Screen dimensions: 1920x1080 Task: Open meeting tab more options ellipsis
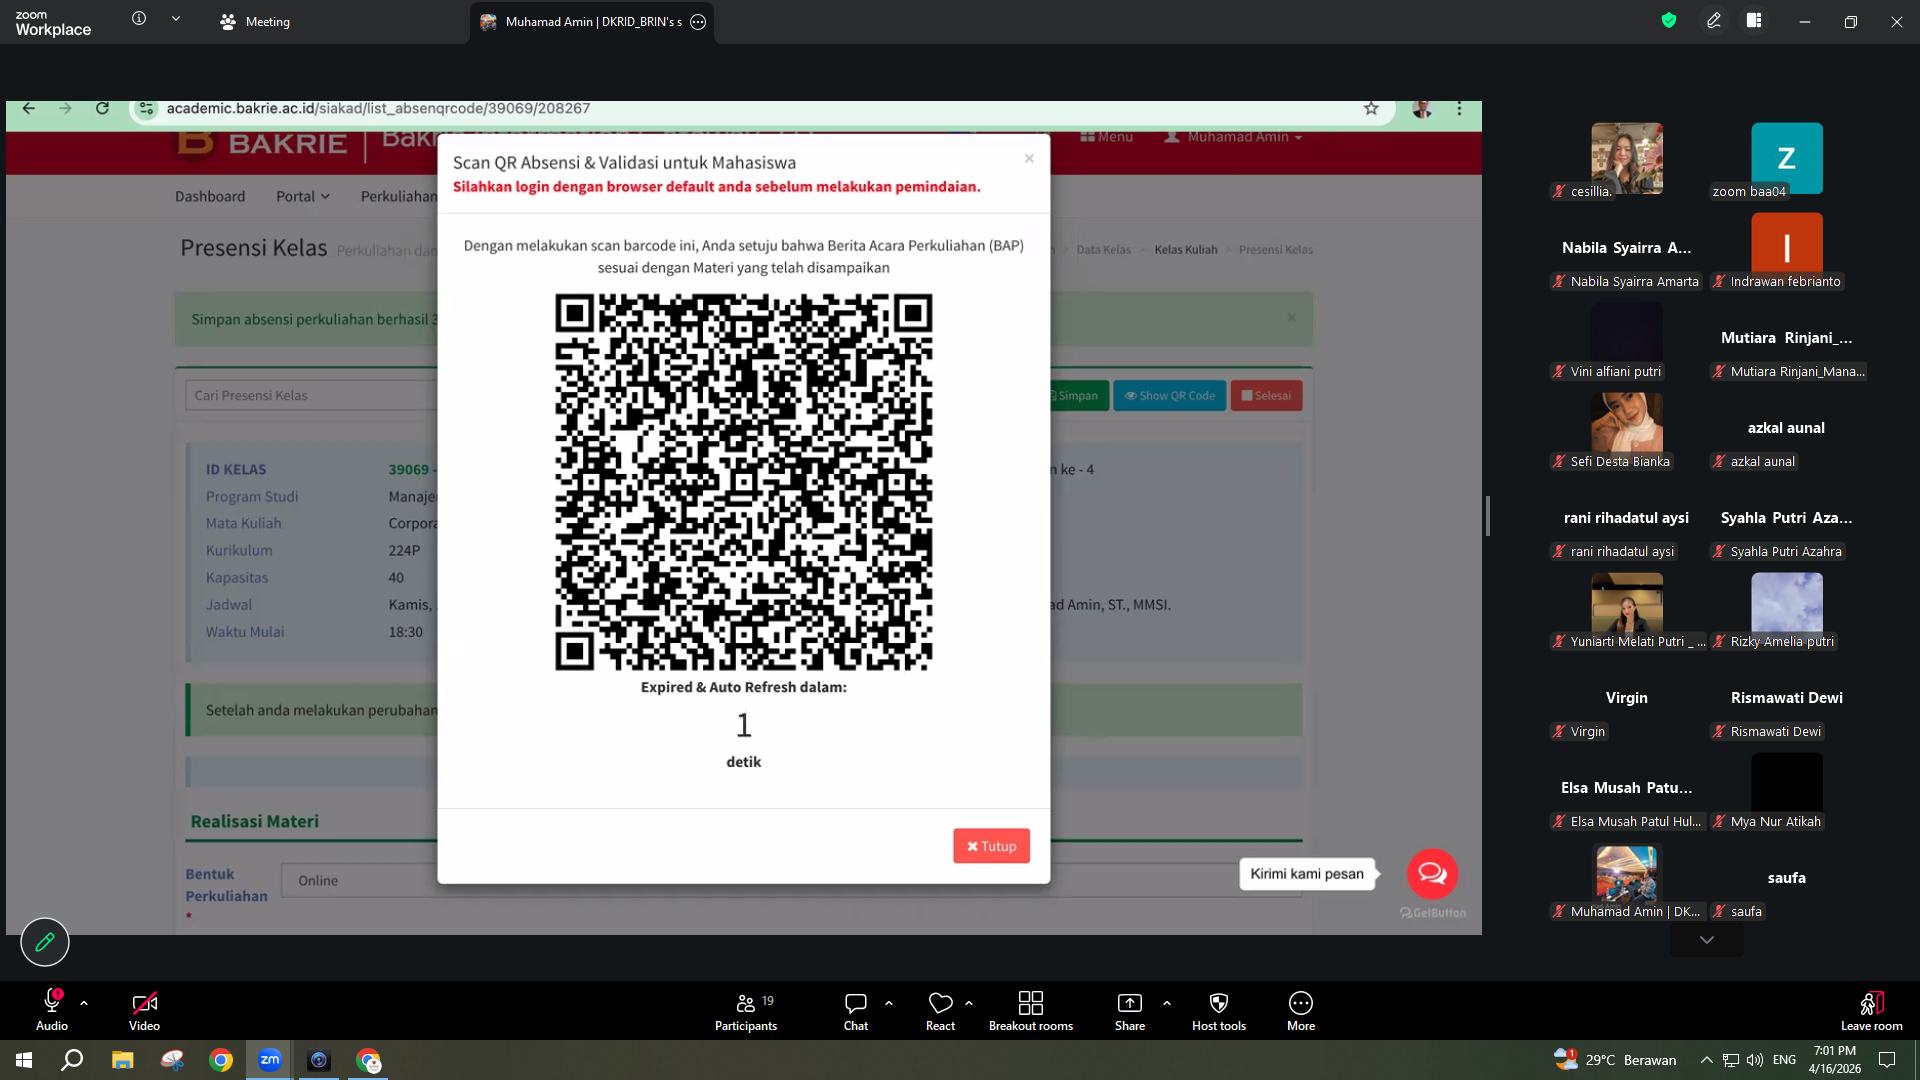(x=698, y=22)
